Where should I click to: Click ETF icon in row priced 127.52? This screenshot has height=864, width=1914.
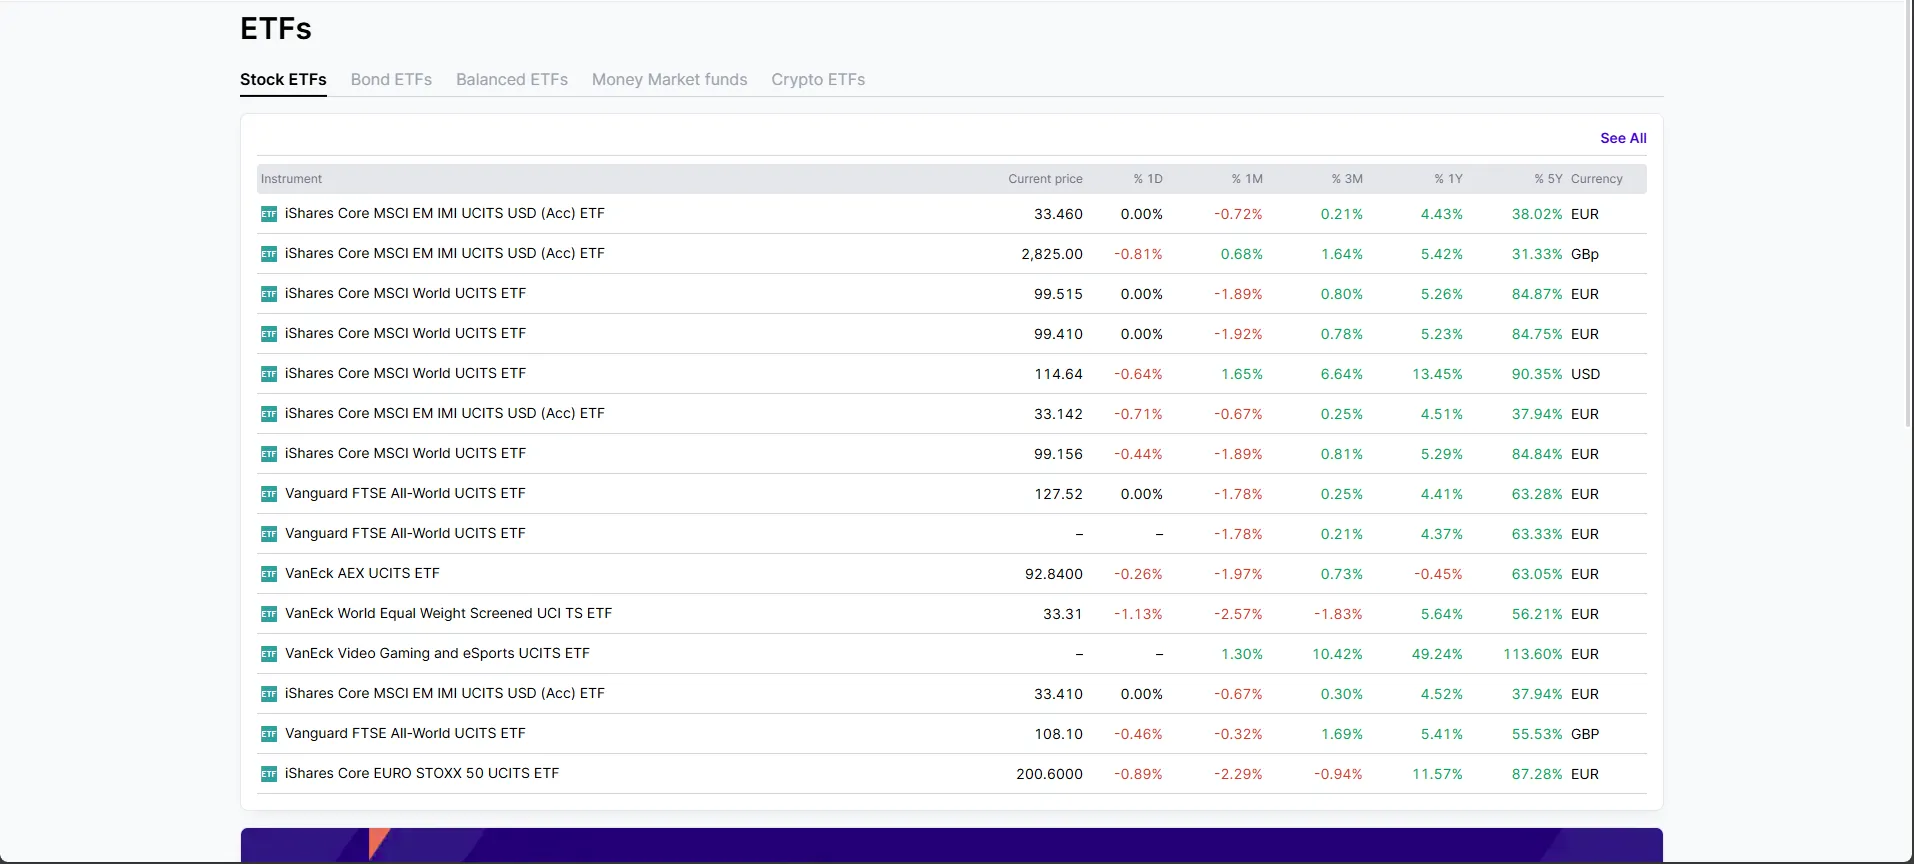click(269, 494)
